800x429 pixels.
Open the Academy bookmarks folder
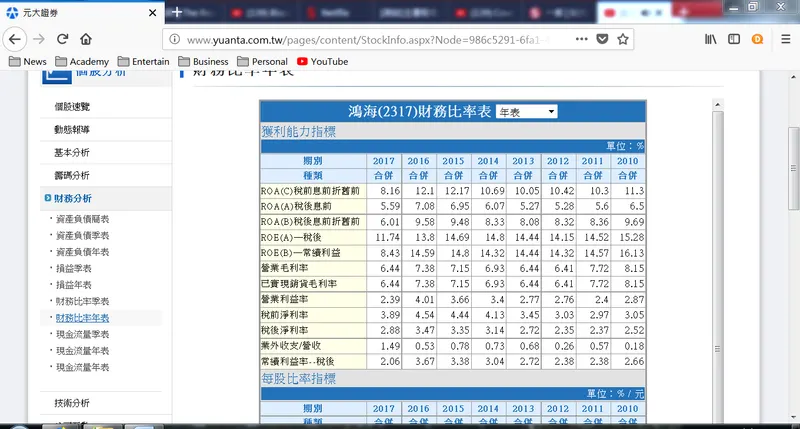pos(82,61)
